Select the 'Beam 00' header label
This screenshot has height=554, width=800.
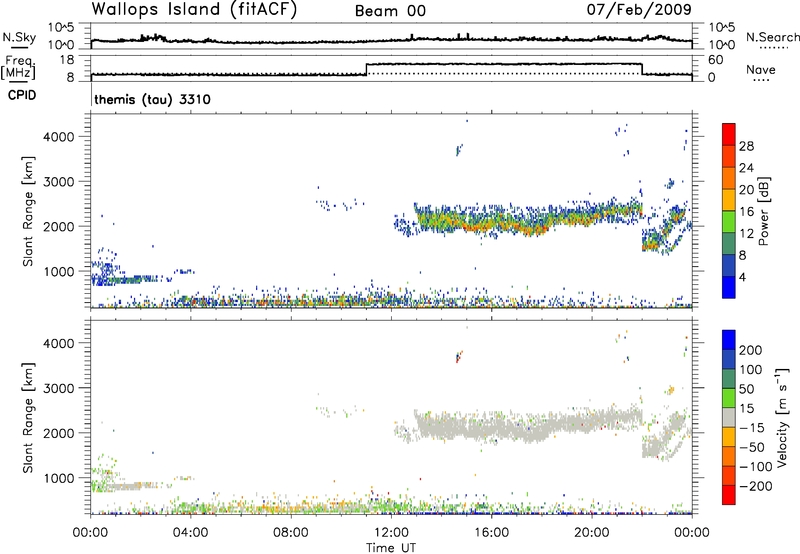[x=390, y=11]
